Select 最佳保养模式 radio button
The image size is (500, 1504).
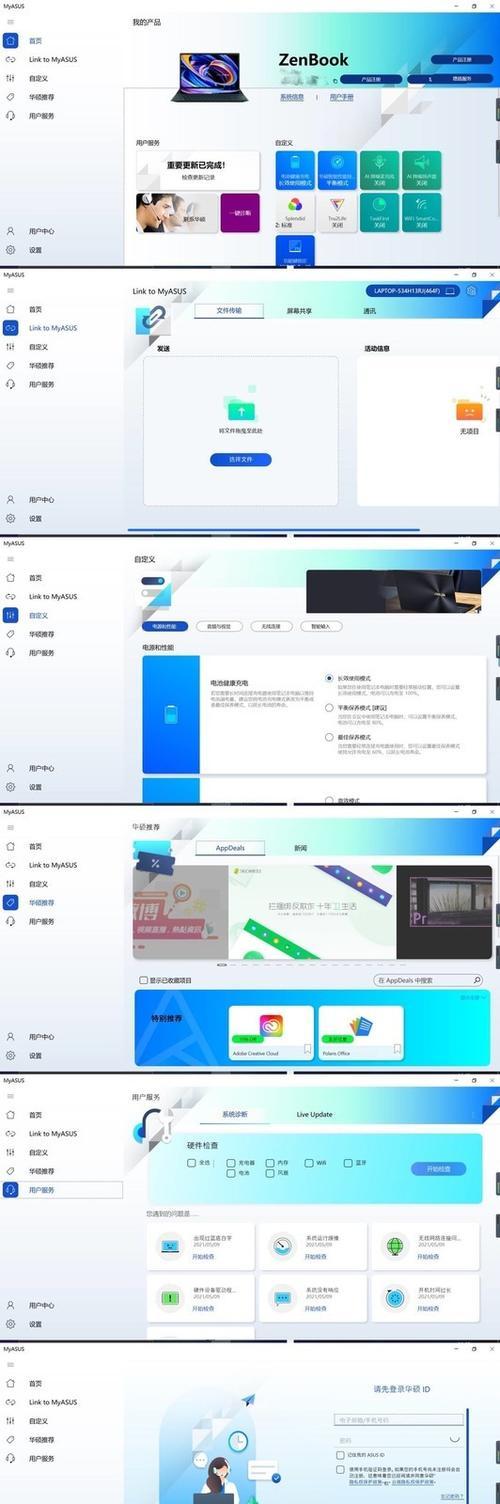pyautogui.click(x=329, y=737)
